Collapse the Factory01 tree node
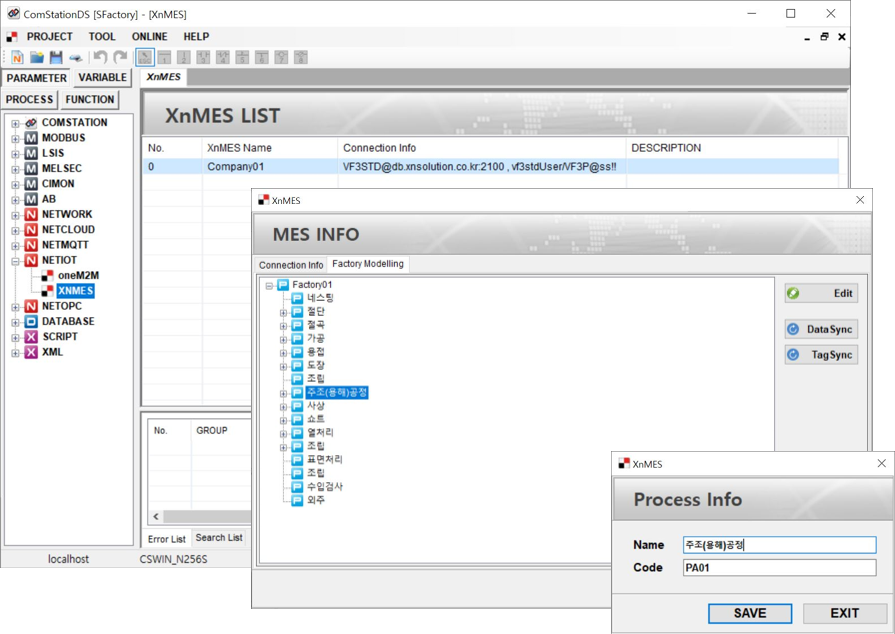895x634 pixels. pyautogui.click(x=269, y=286)
